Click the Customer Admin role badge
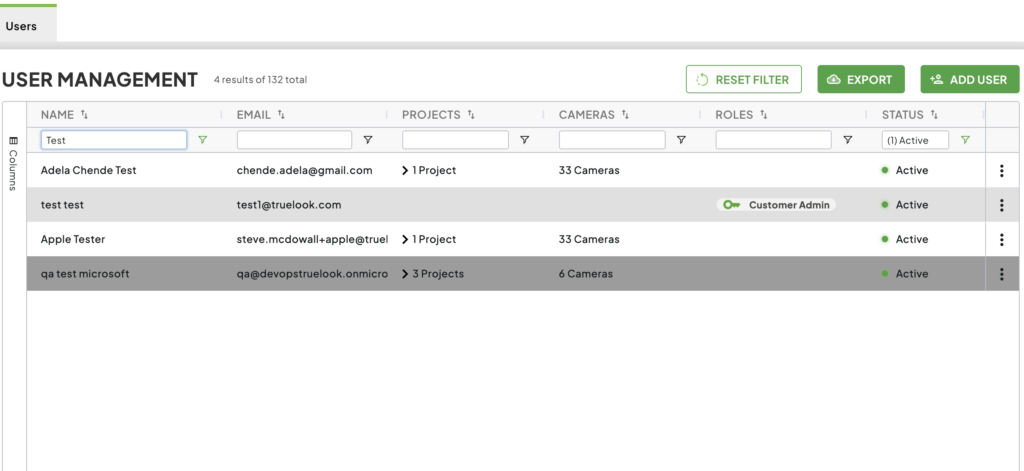Viewport: 1024px width, 471px height. pyautogui.click(x=776, y=205)
